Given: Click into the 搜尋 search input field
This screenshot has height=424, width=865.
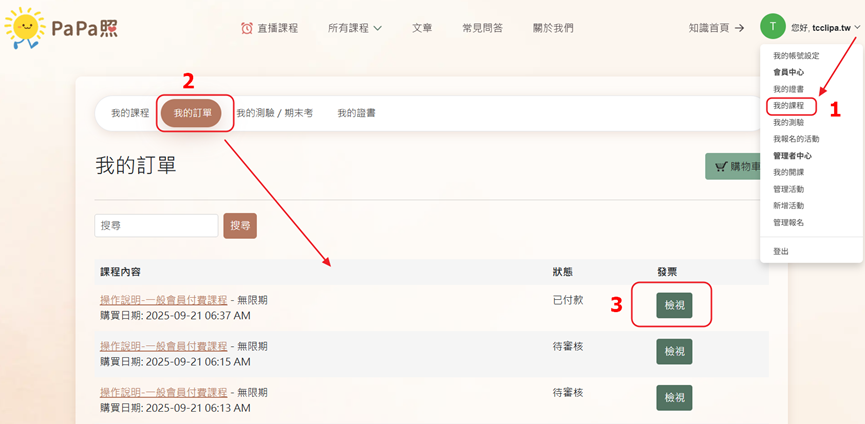Looking at the screenshot, I should 156,226.
